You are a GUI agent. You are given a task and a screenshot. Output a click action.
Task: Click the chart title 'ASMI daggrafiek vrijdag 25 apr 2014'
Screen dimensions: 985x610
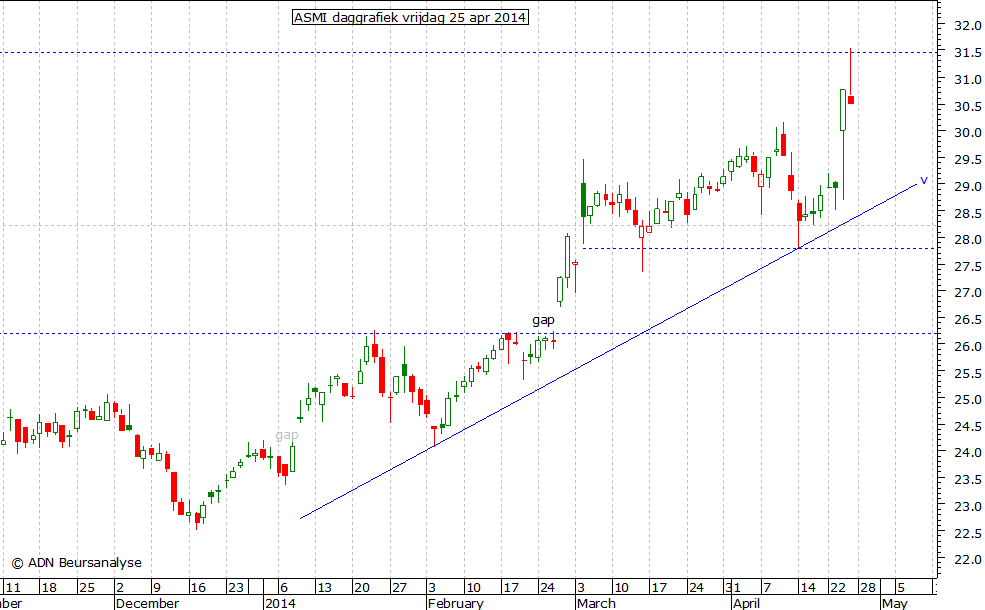410,18
